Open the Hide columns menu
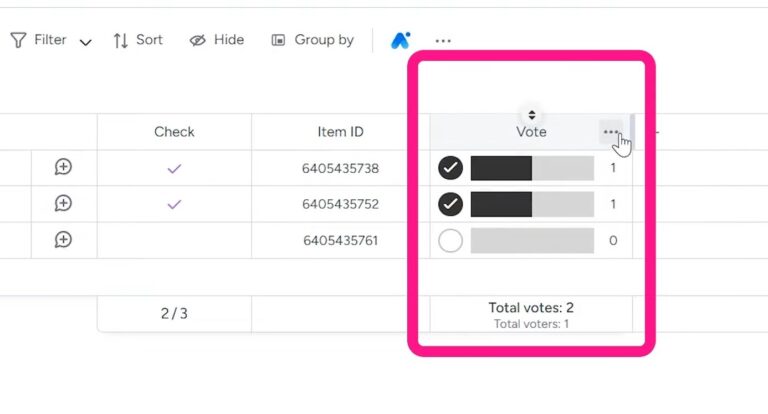This screenshot has height=414, width=768. pyautogui.click(x=217, y=40)
